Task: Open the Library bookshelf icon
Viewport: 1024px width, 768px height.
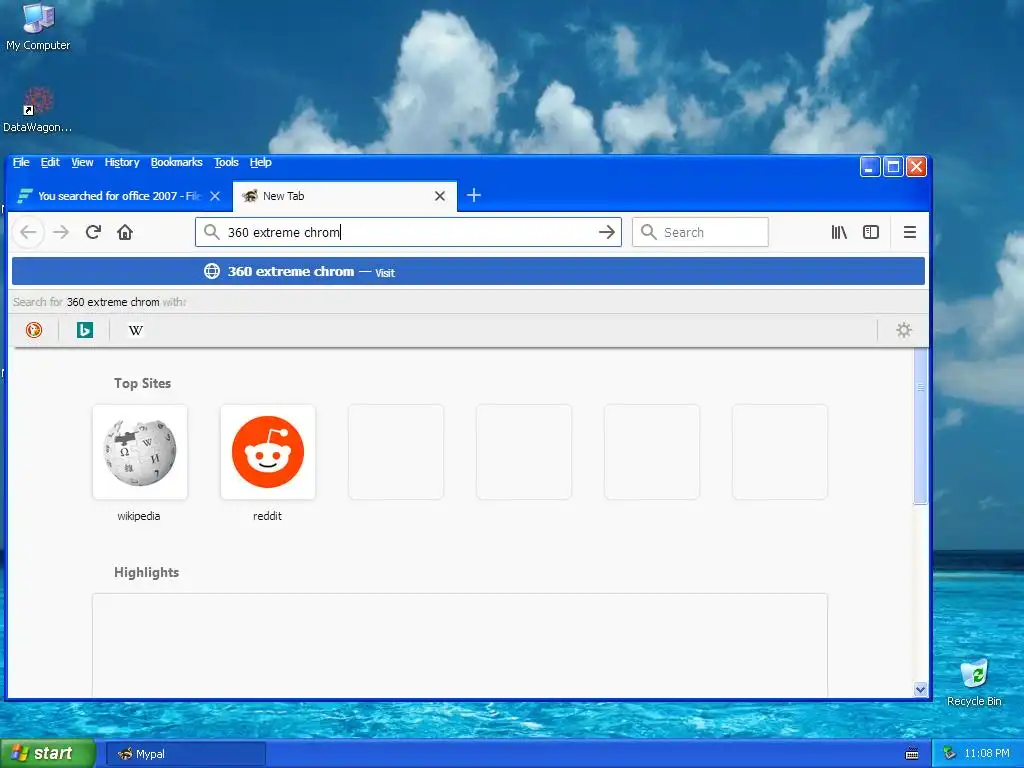Action: (x=839, y=232)
